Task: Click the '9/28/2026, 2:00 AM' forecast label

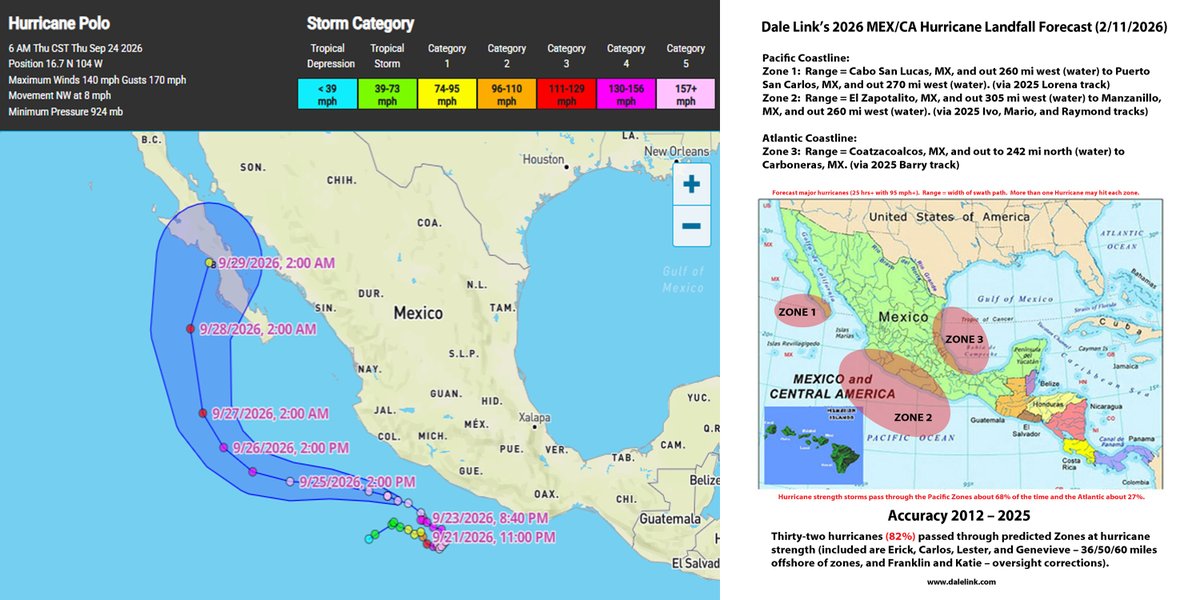Action: coord(257,329)
